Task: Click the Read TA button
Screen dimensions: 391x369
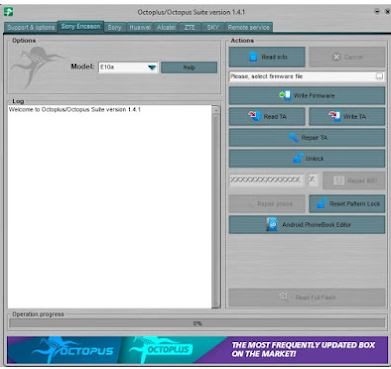Action: (267, 117)
